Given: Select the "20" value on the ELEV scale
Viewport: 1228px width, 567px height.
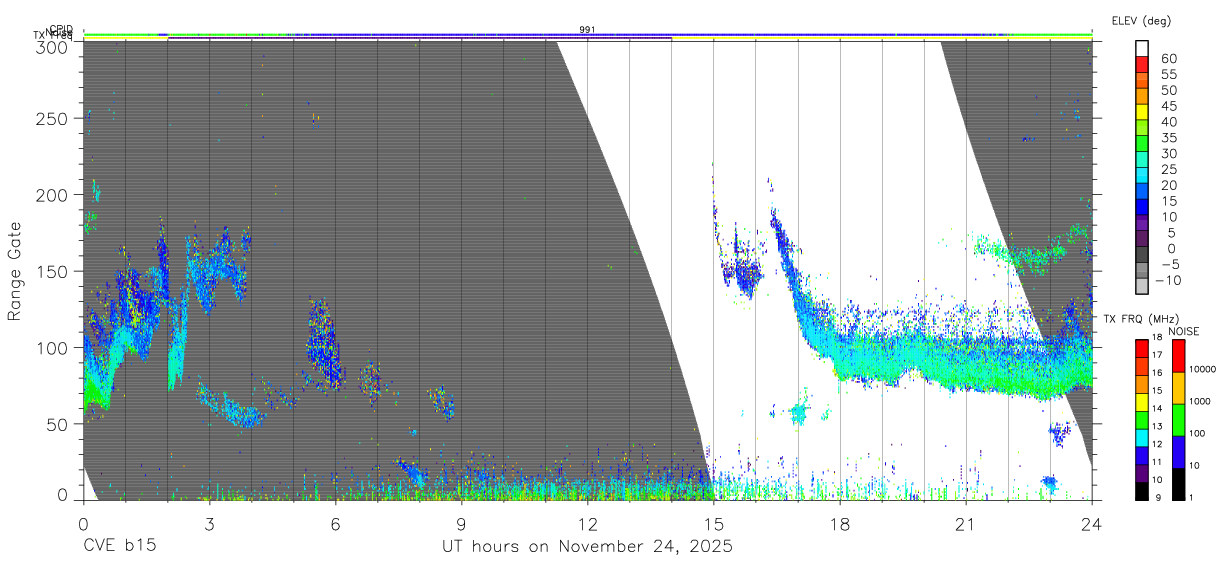Looking at the screenshot, I should click(x=1168, y=185).
